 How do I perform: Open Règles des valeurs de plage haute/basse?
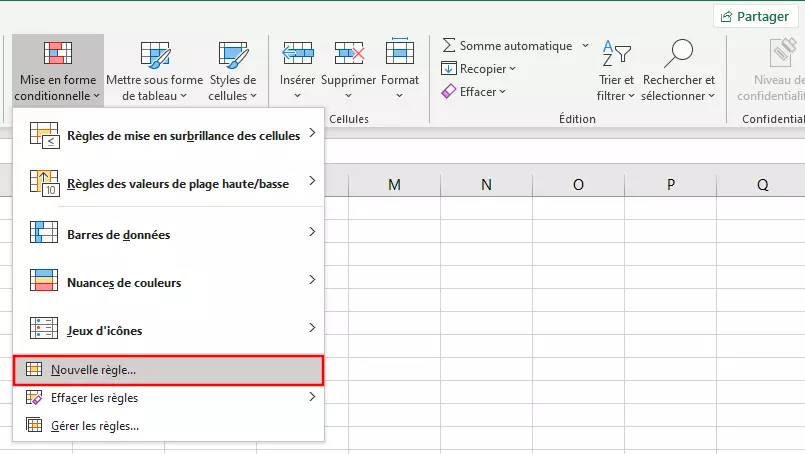[x=168, y=183]
